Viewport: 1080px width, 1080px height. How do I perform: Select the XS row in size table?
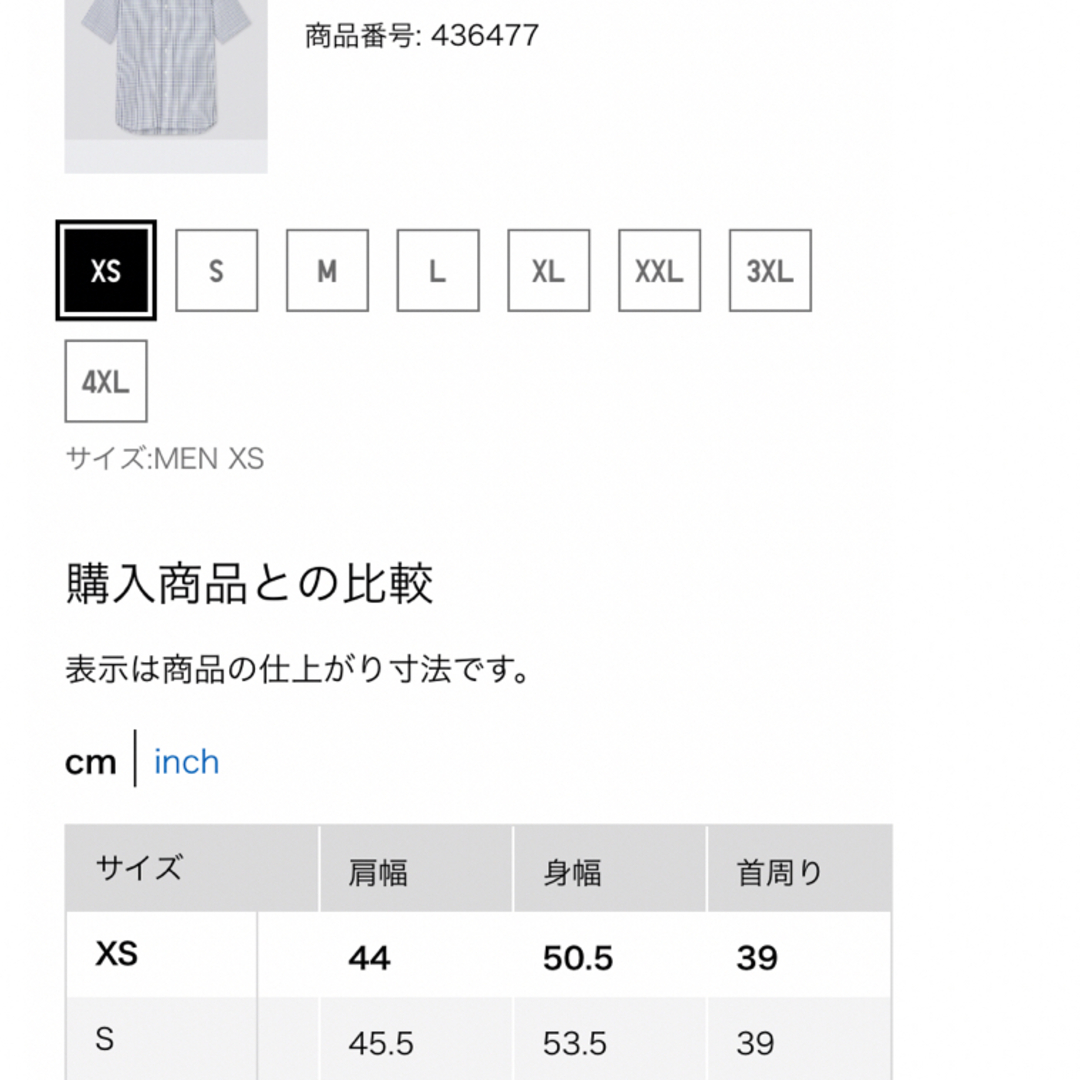click(x=479, y=955)
